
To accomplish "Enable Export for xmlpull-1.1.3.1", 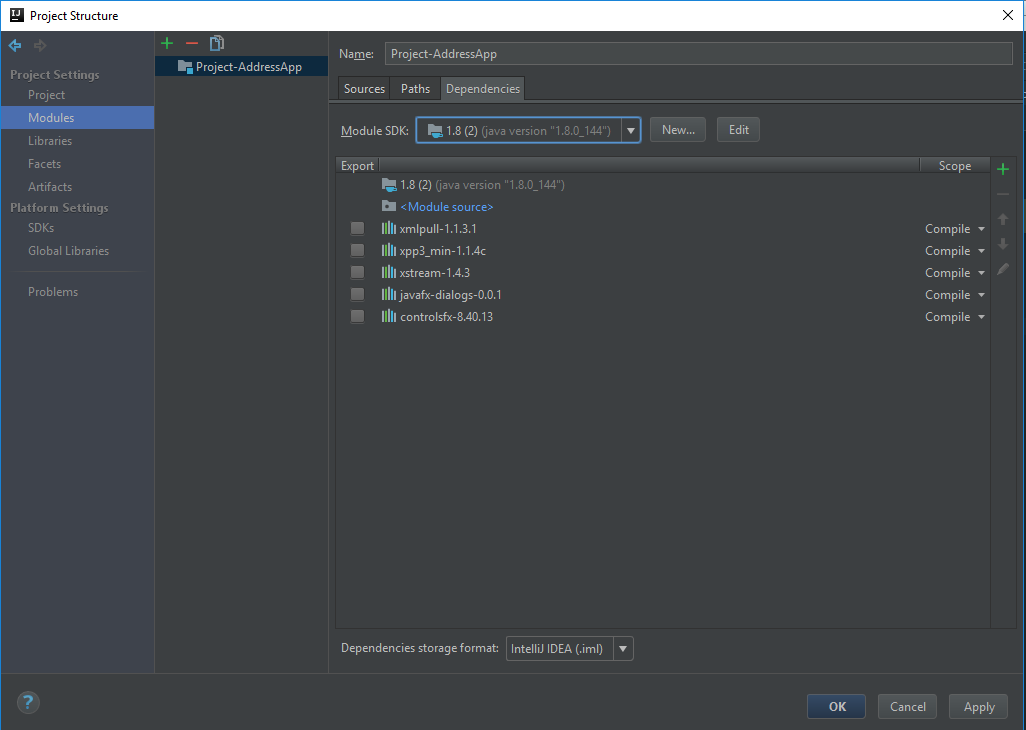I will [x=357, y=228].
